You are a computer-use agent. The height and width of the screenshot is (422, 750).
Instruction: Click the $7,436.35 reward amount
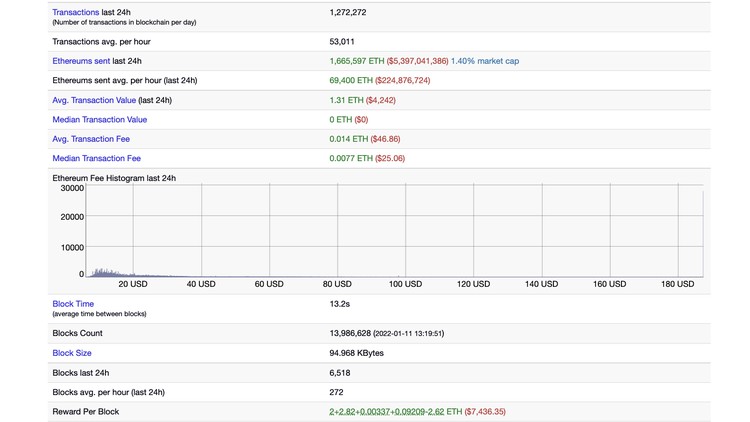pos(486,411)
